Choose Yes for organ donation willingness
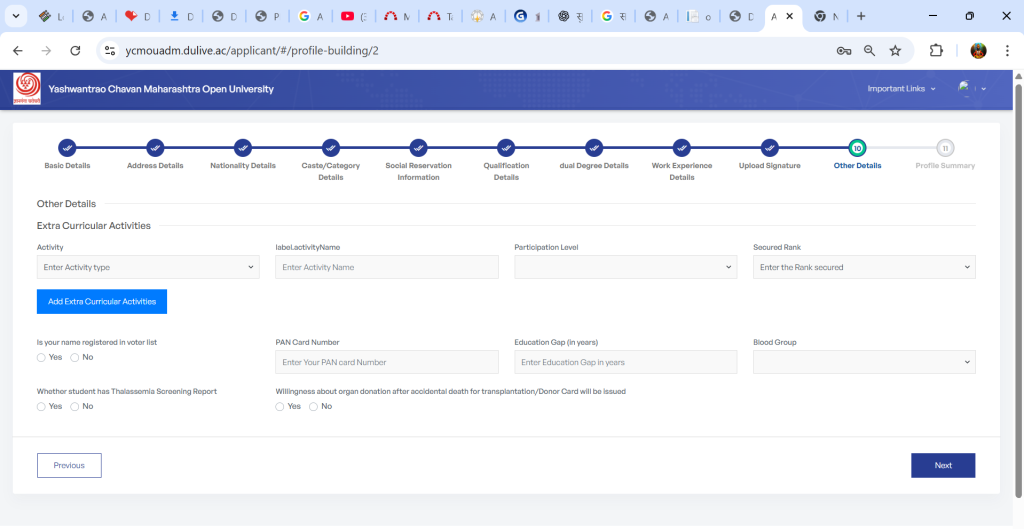1024x529 pixels. [x=280, y=406]
